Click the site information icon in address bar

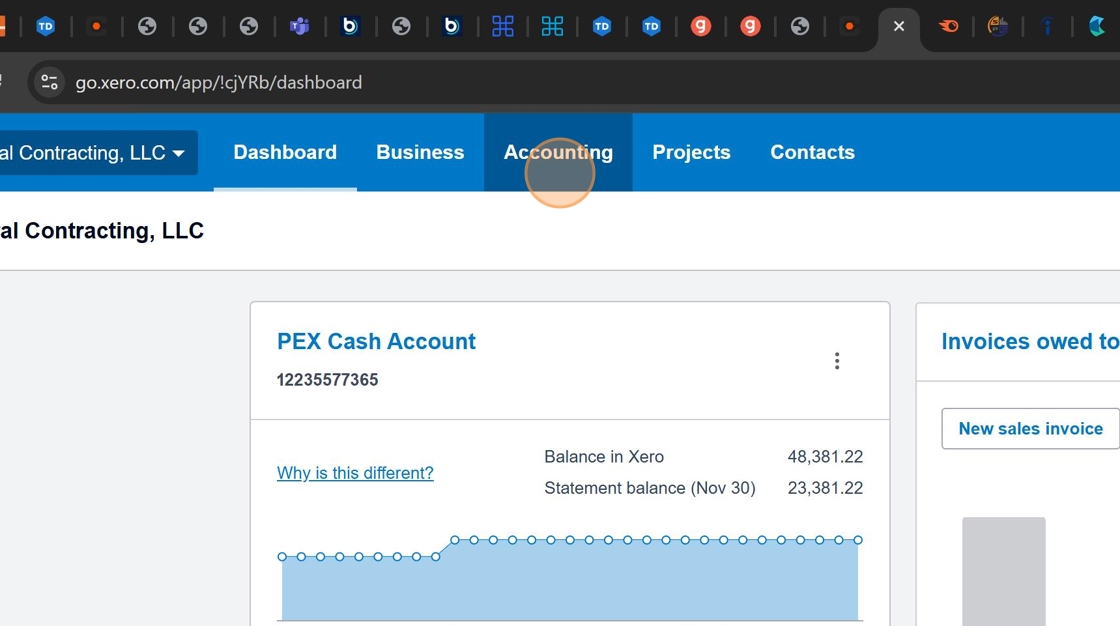49,82
